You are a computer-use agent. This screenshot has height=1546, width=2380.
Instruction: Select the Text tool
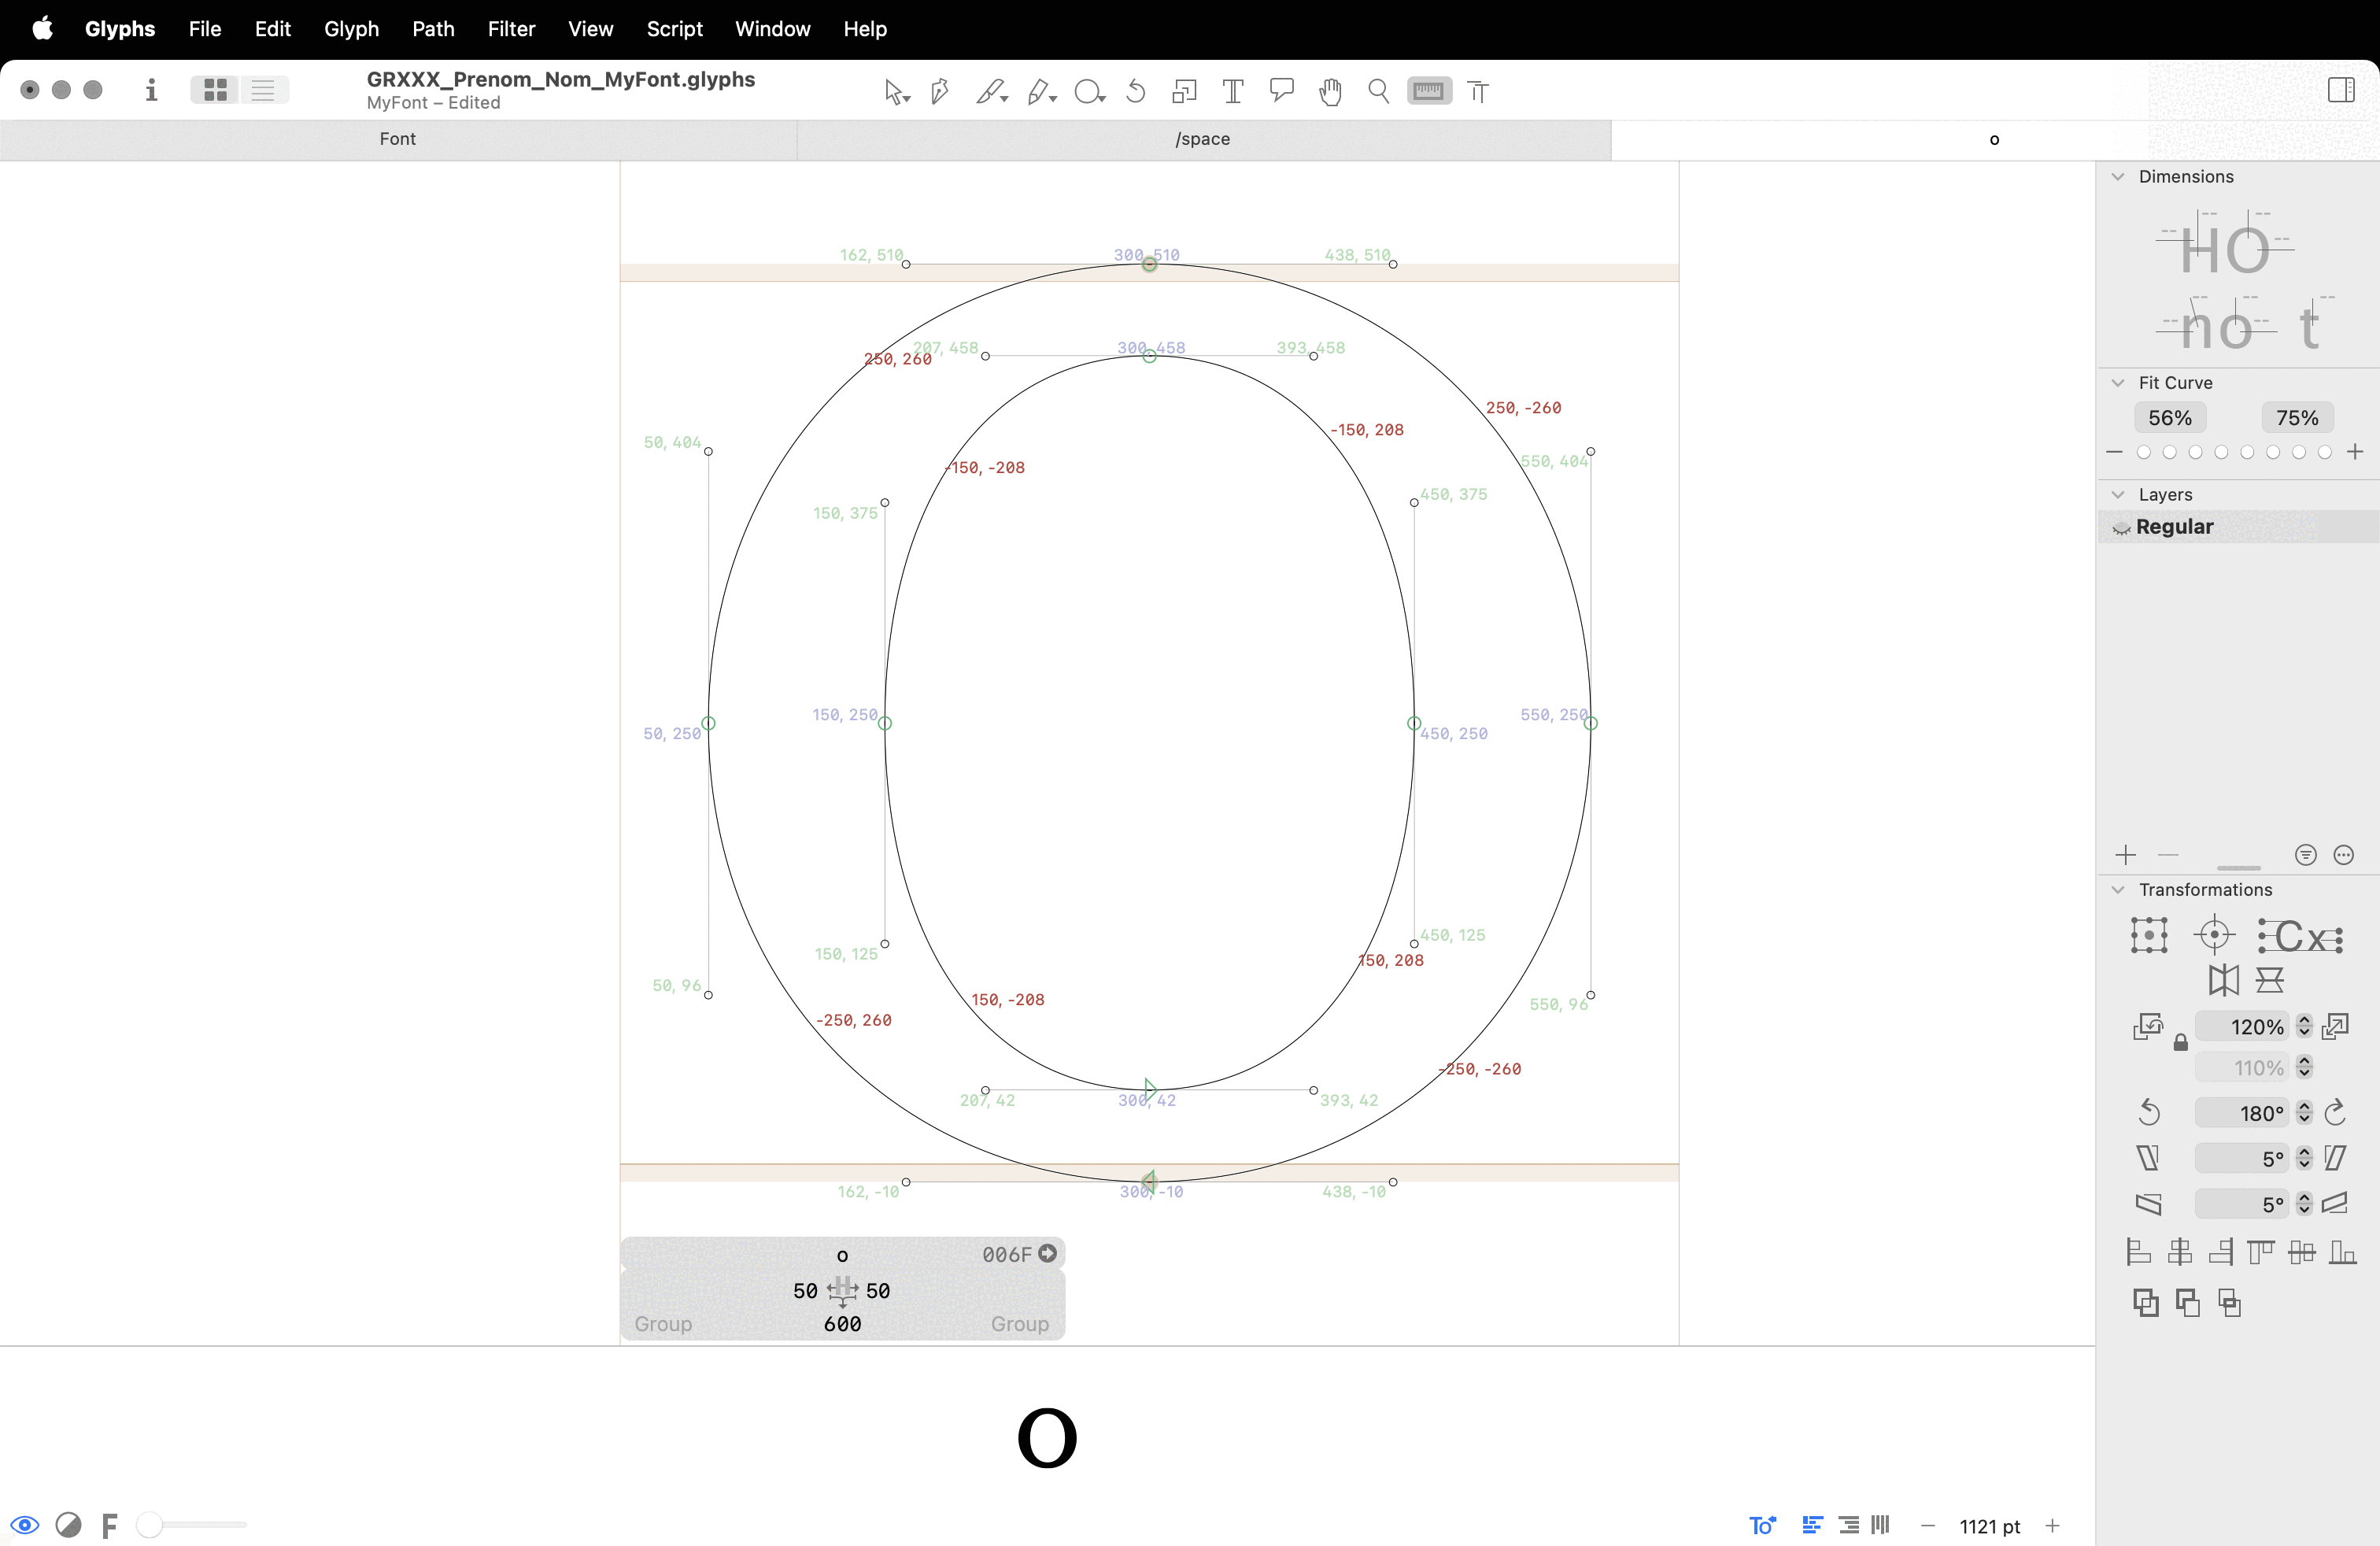[1233, 92]
